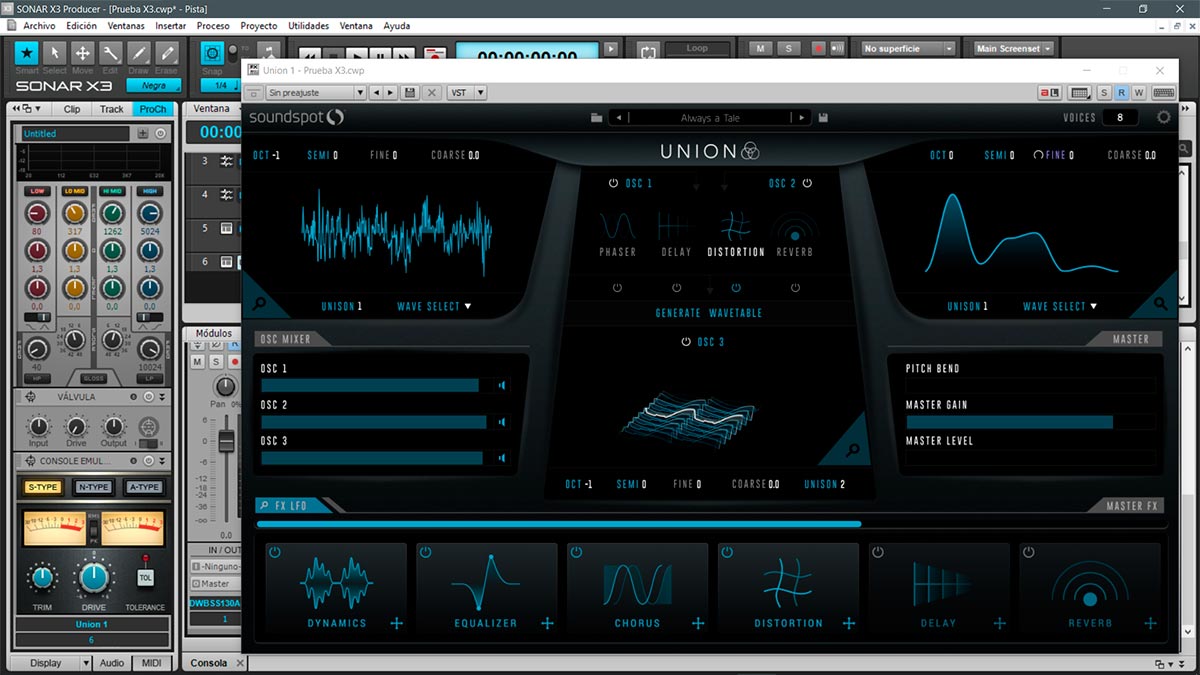
Task: Add Dynamics effect with plus icon
Action: [397, 623]
